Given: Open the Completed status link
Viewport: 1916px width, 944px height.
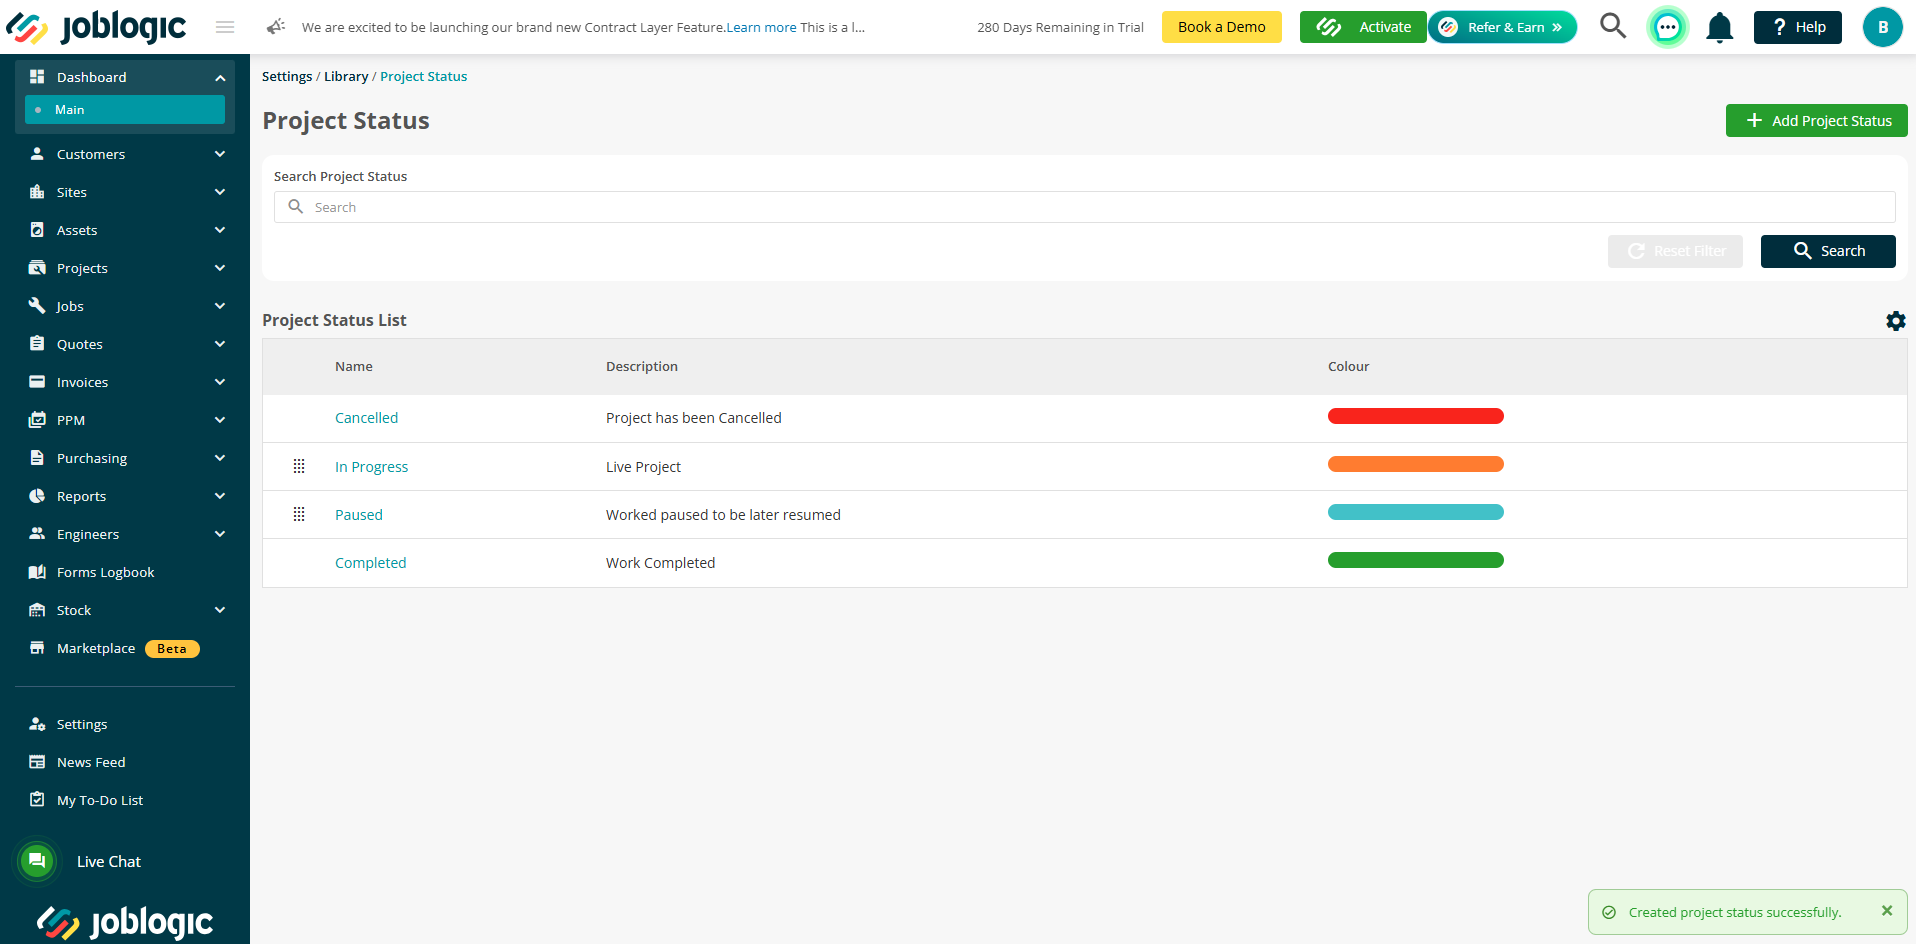Looking at the screenshot, I should click(370, 563).
